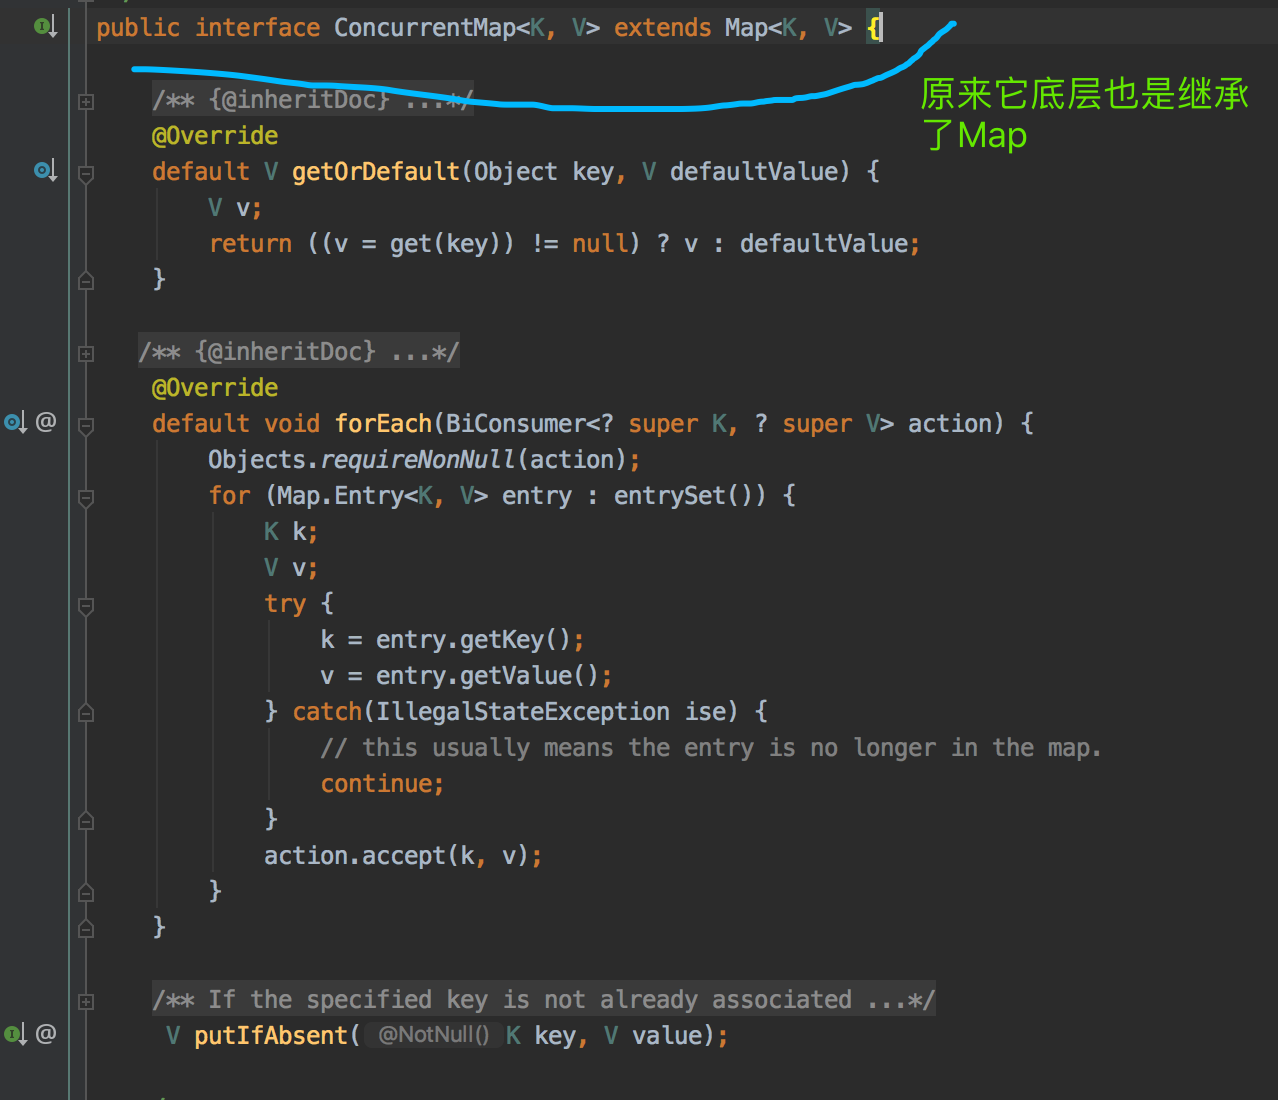The height and width of the screenshot is (1100, 1278).
Task: Click the ConcurrentMap interface name
Action: click(424, 28)
